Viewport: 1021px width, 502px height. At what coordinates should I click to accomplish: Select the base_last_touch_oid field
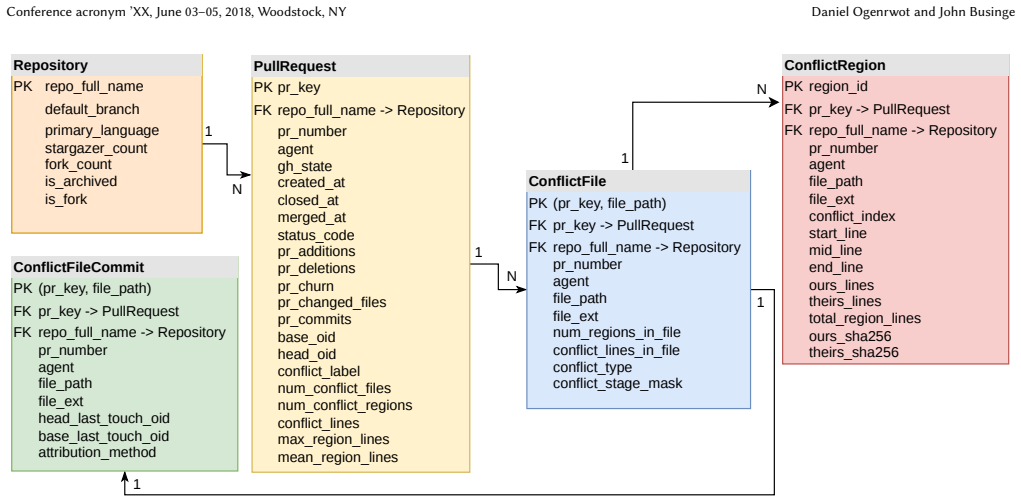[104, 436]
